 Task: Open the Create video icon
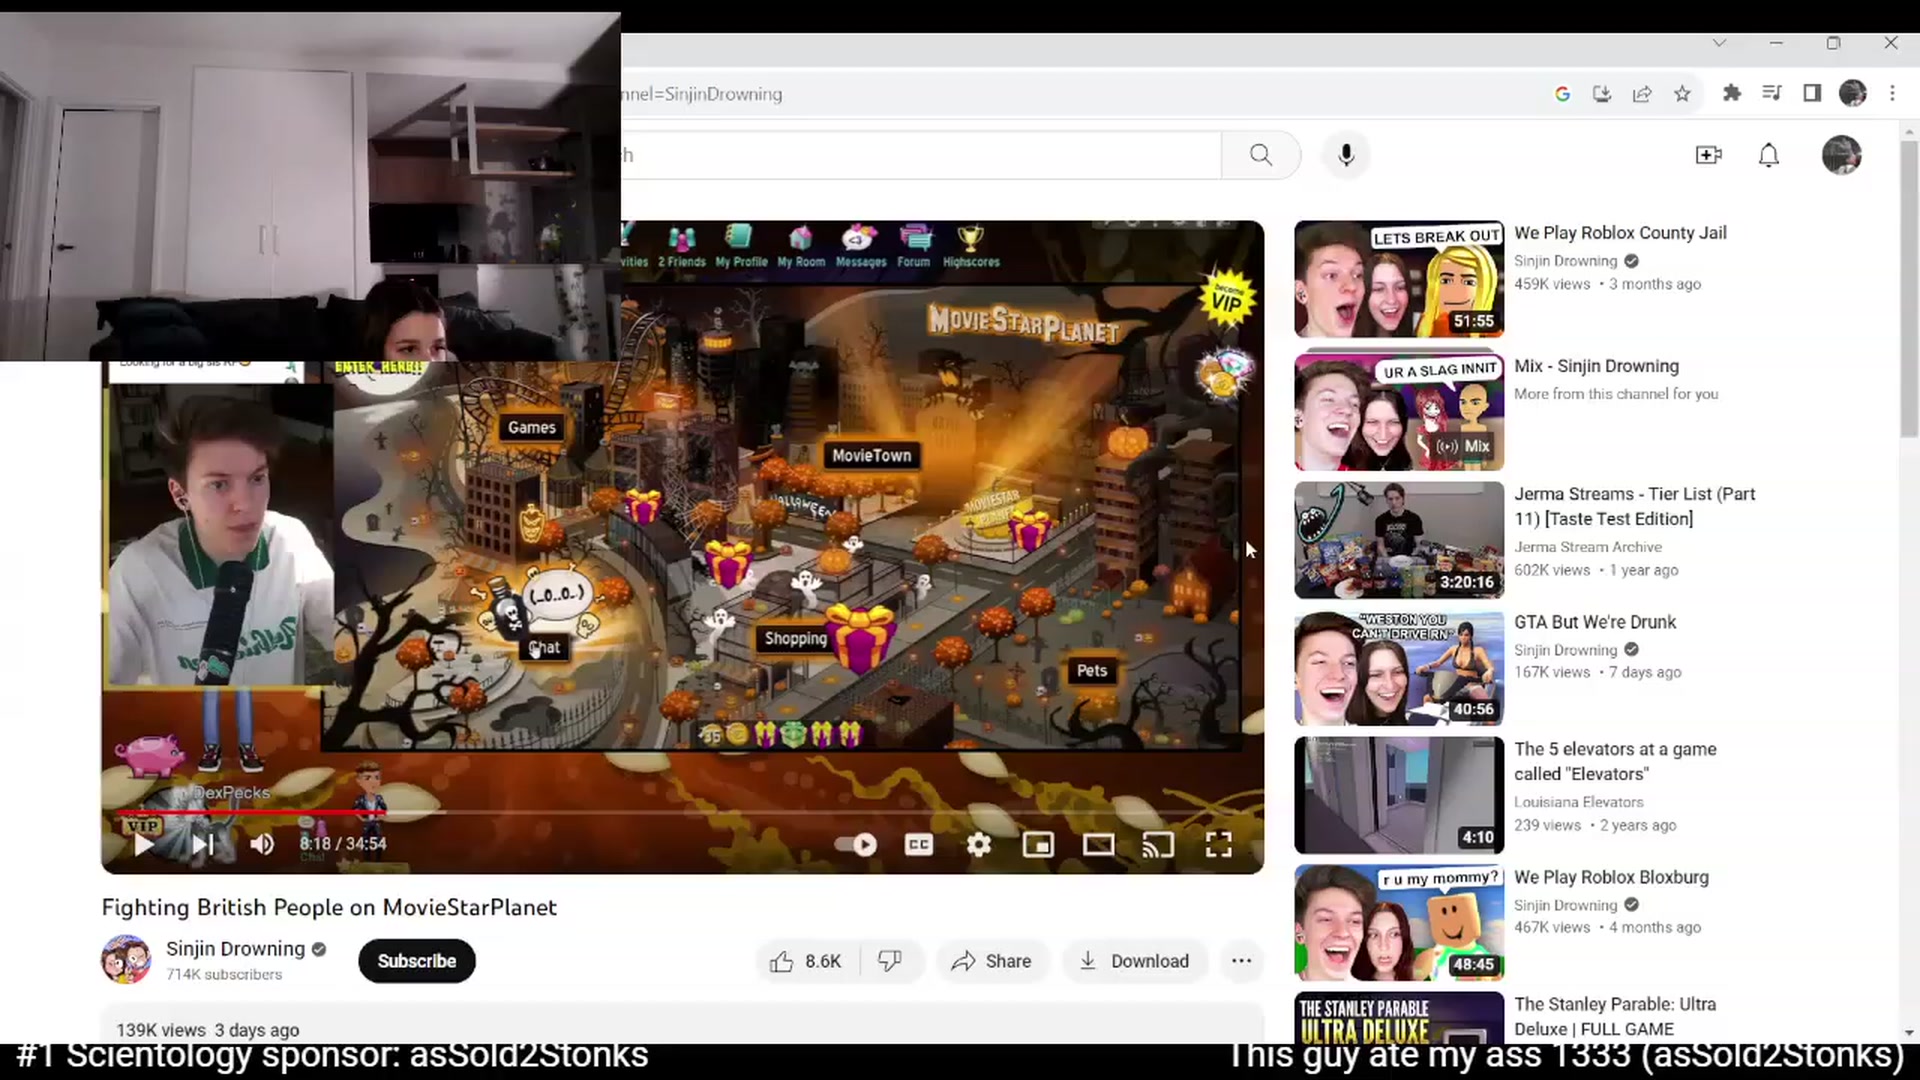point(1708,155)
